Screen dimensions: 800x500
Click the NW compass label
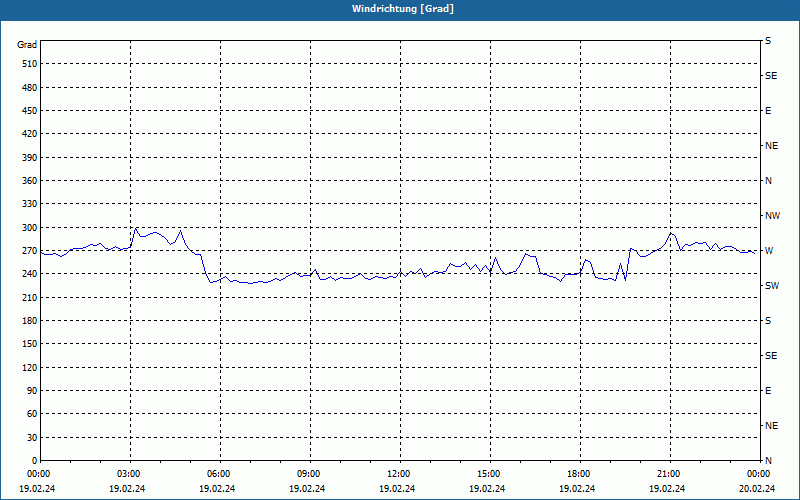[x=772, y=216]
